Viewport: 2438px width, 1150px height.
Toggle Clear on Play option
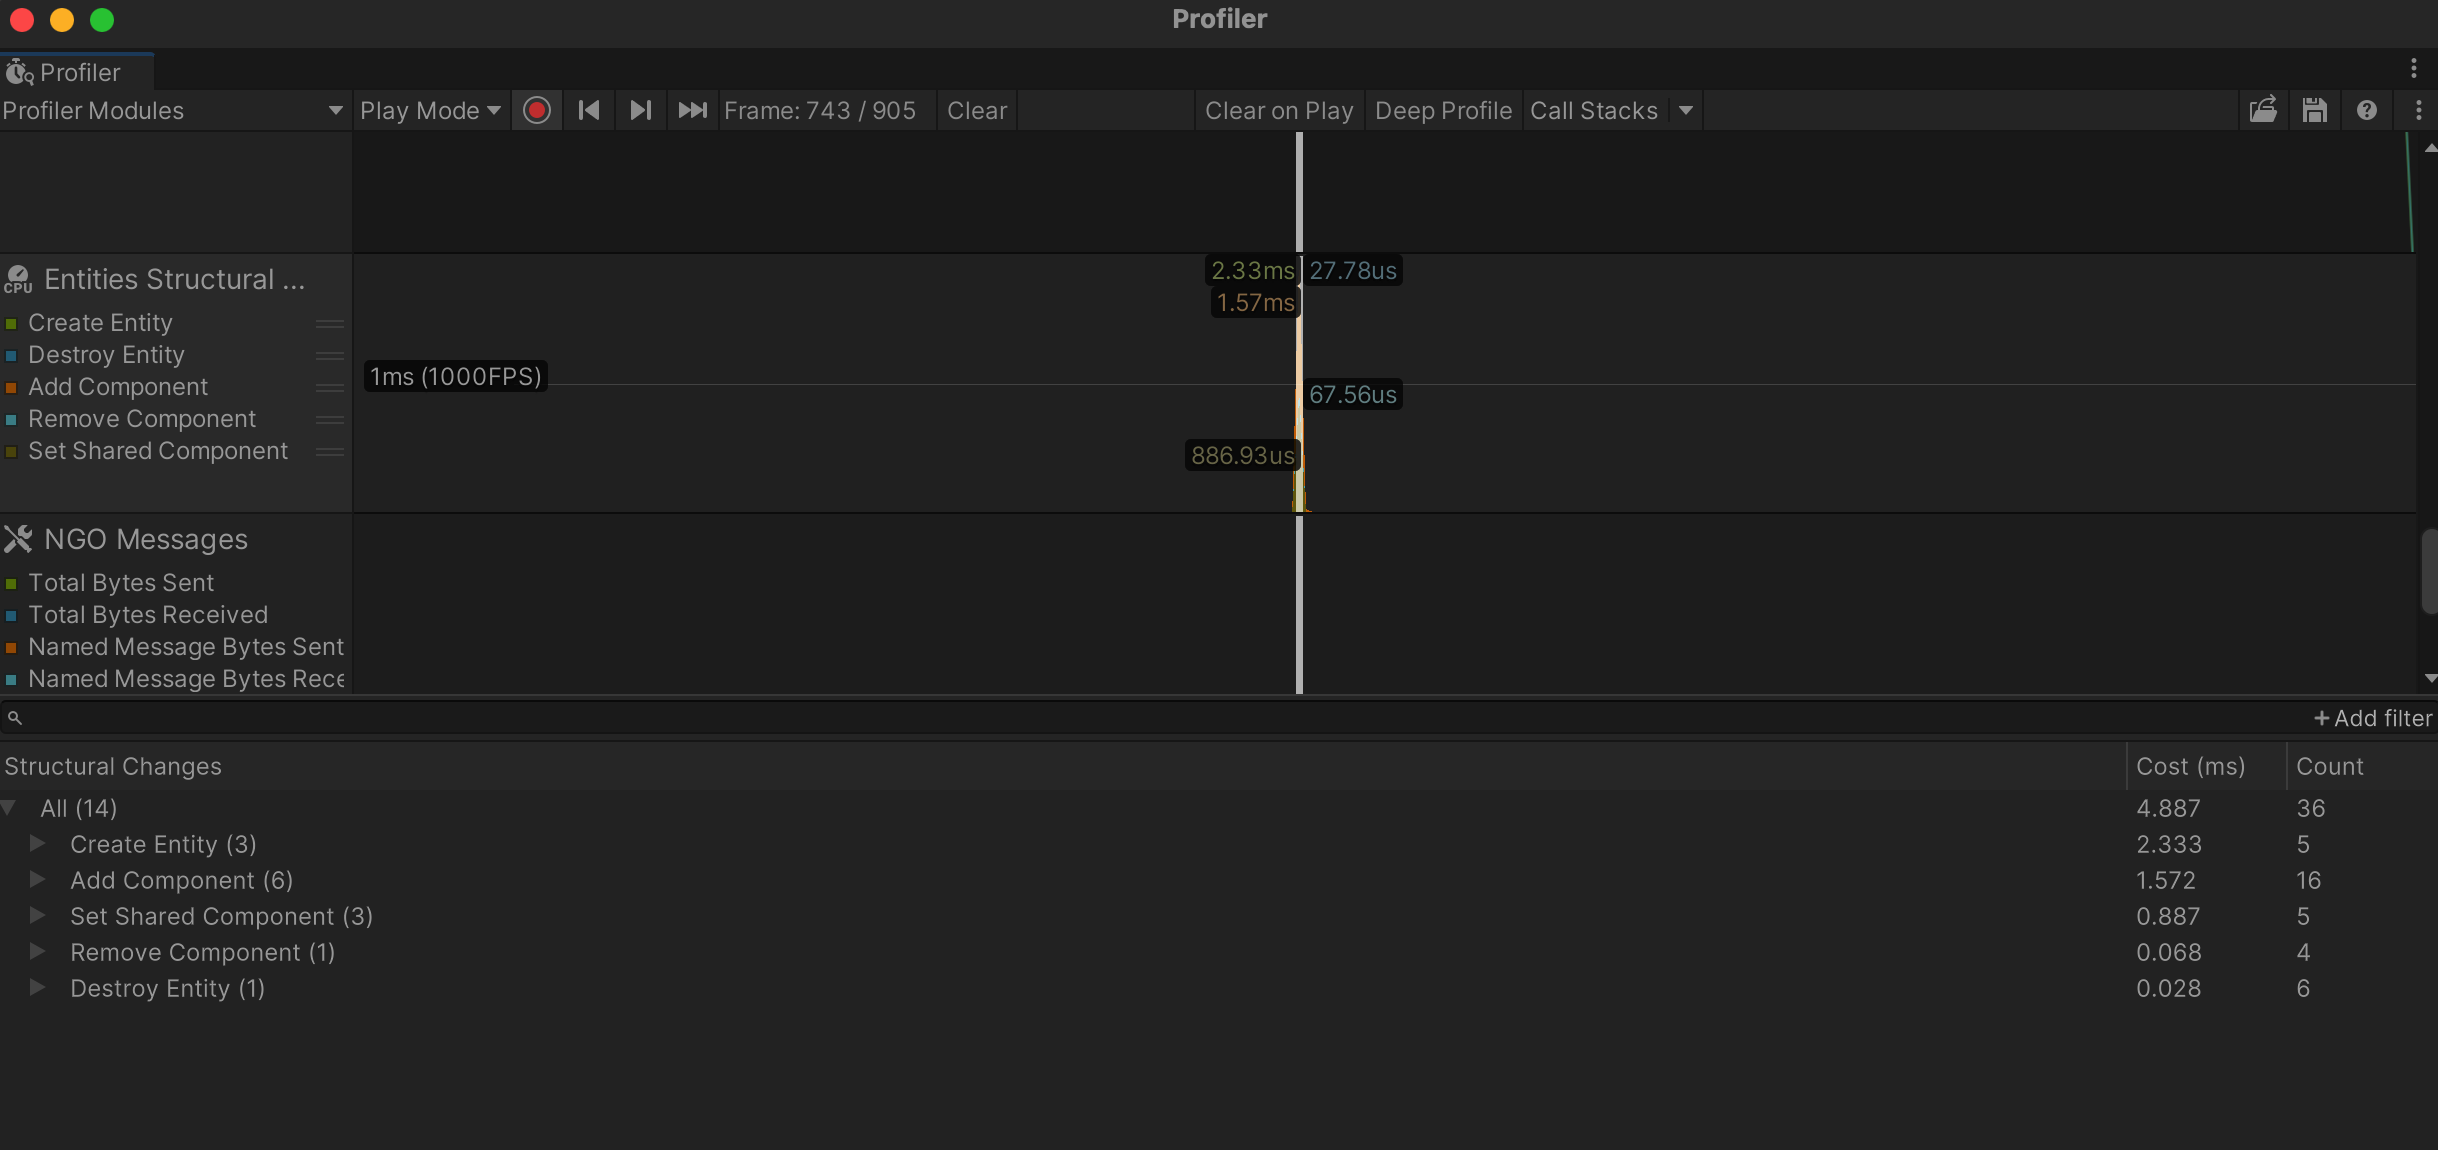[1279, 110]
